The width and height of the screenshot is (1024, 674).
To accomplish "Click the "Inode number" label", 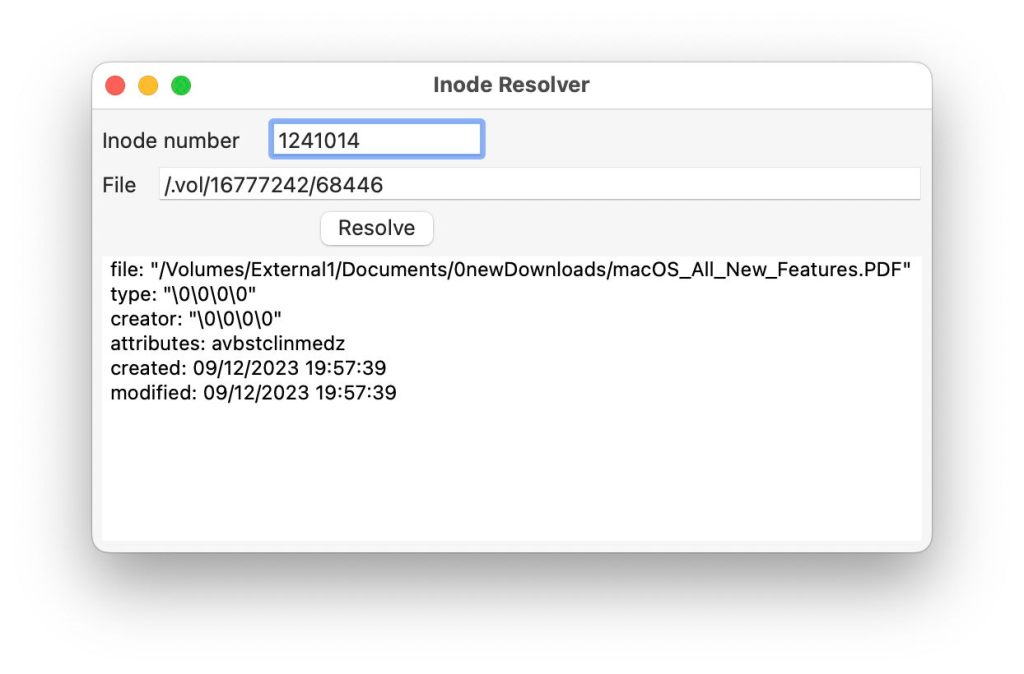I will click(x=171, y=141).
